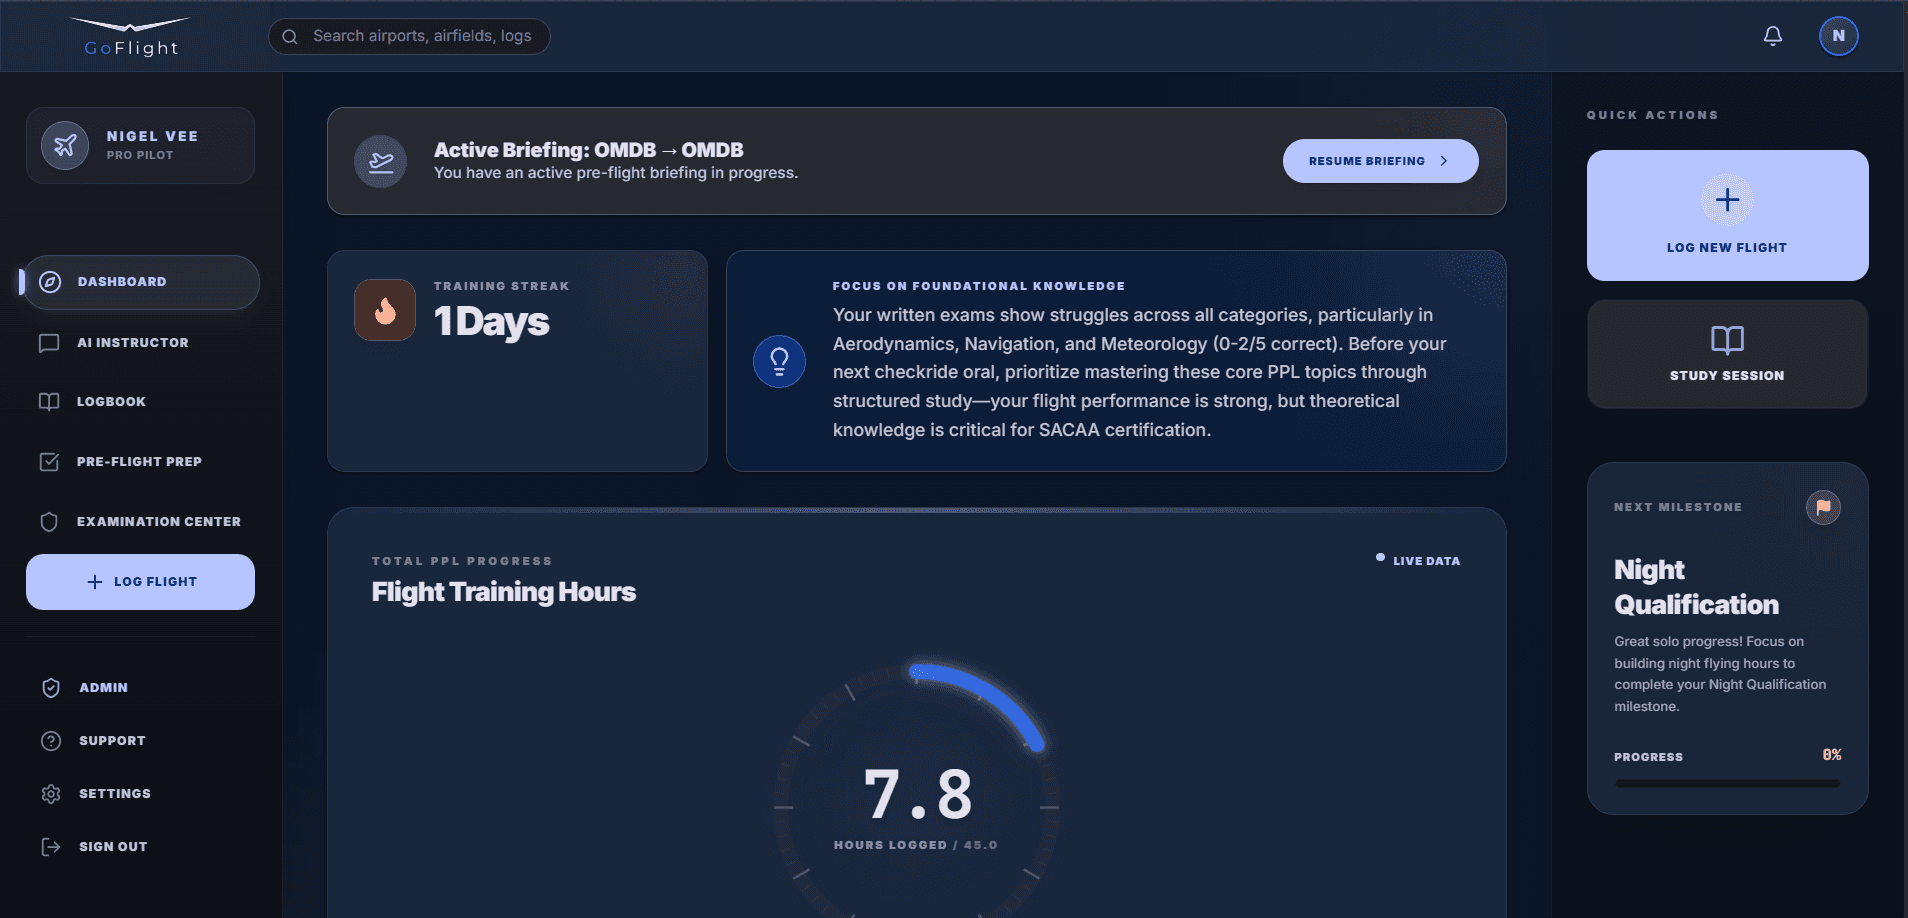The width and height of the screenshot is (1908, 918).
Task: Click the Support question mark icon
Action: click(x=51, y=741)
